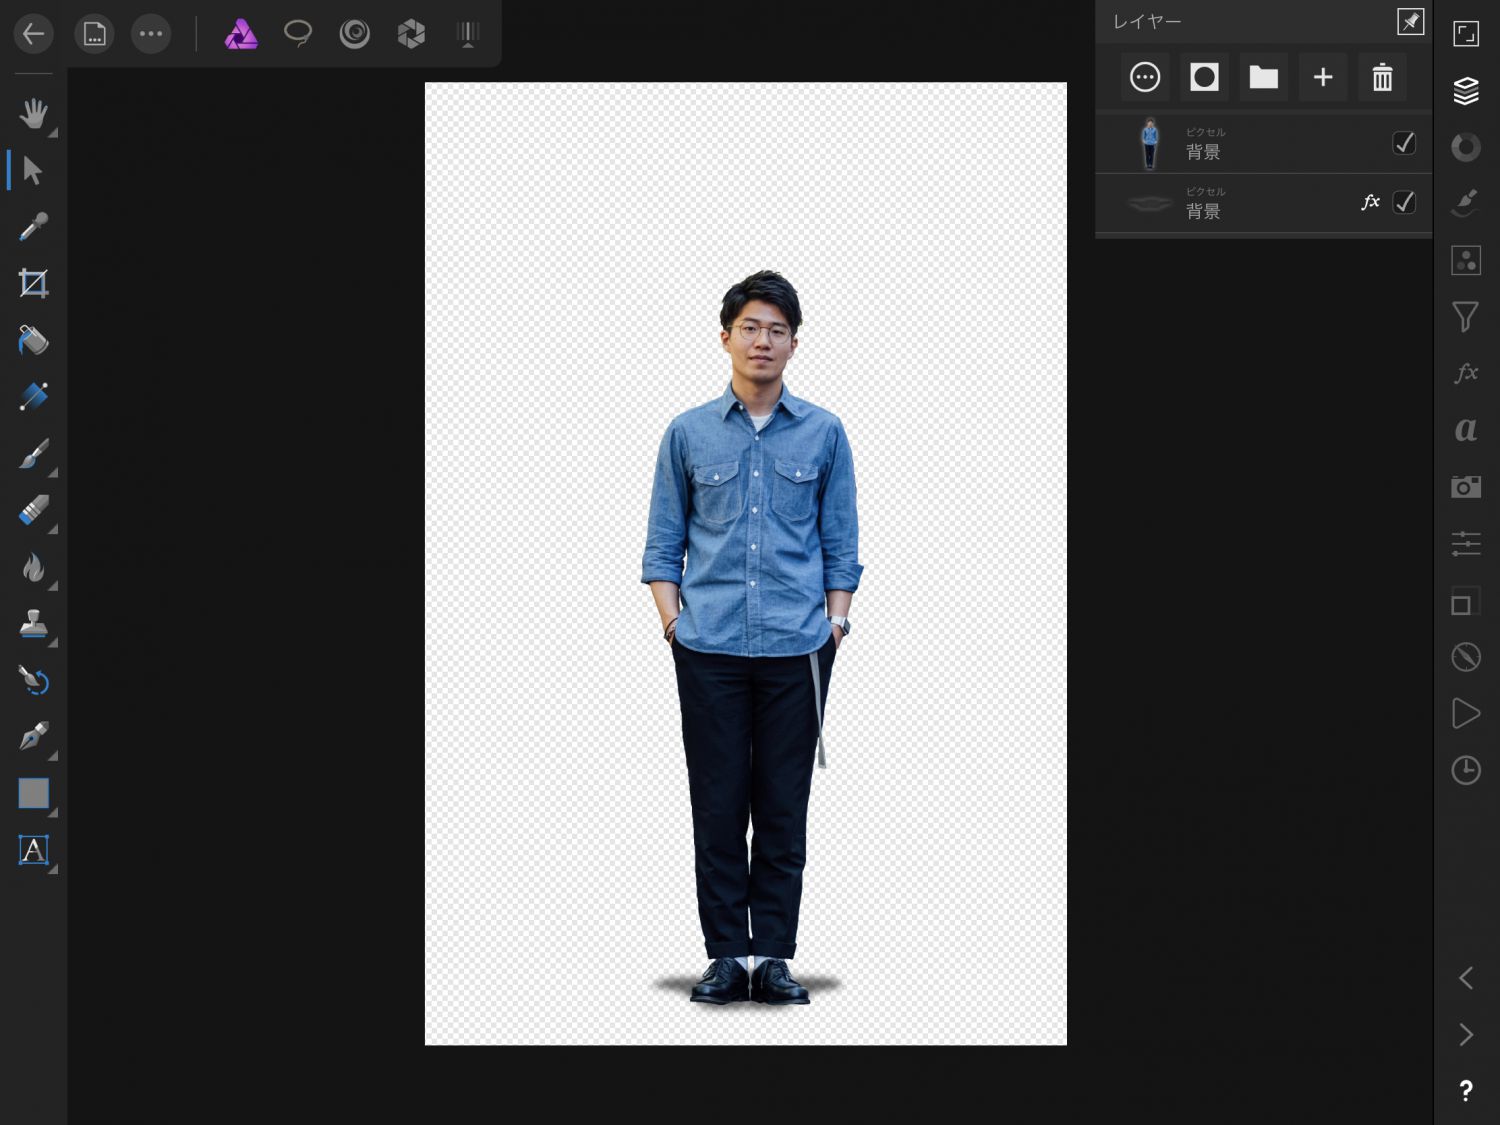Select the Paint Brush tool

point(33,454)
